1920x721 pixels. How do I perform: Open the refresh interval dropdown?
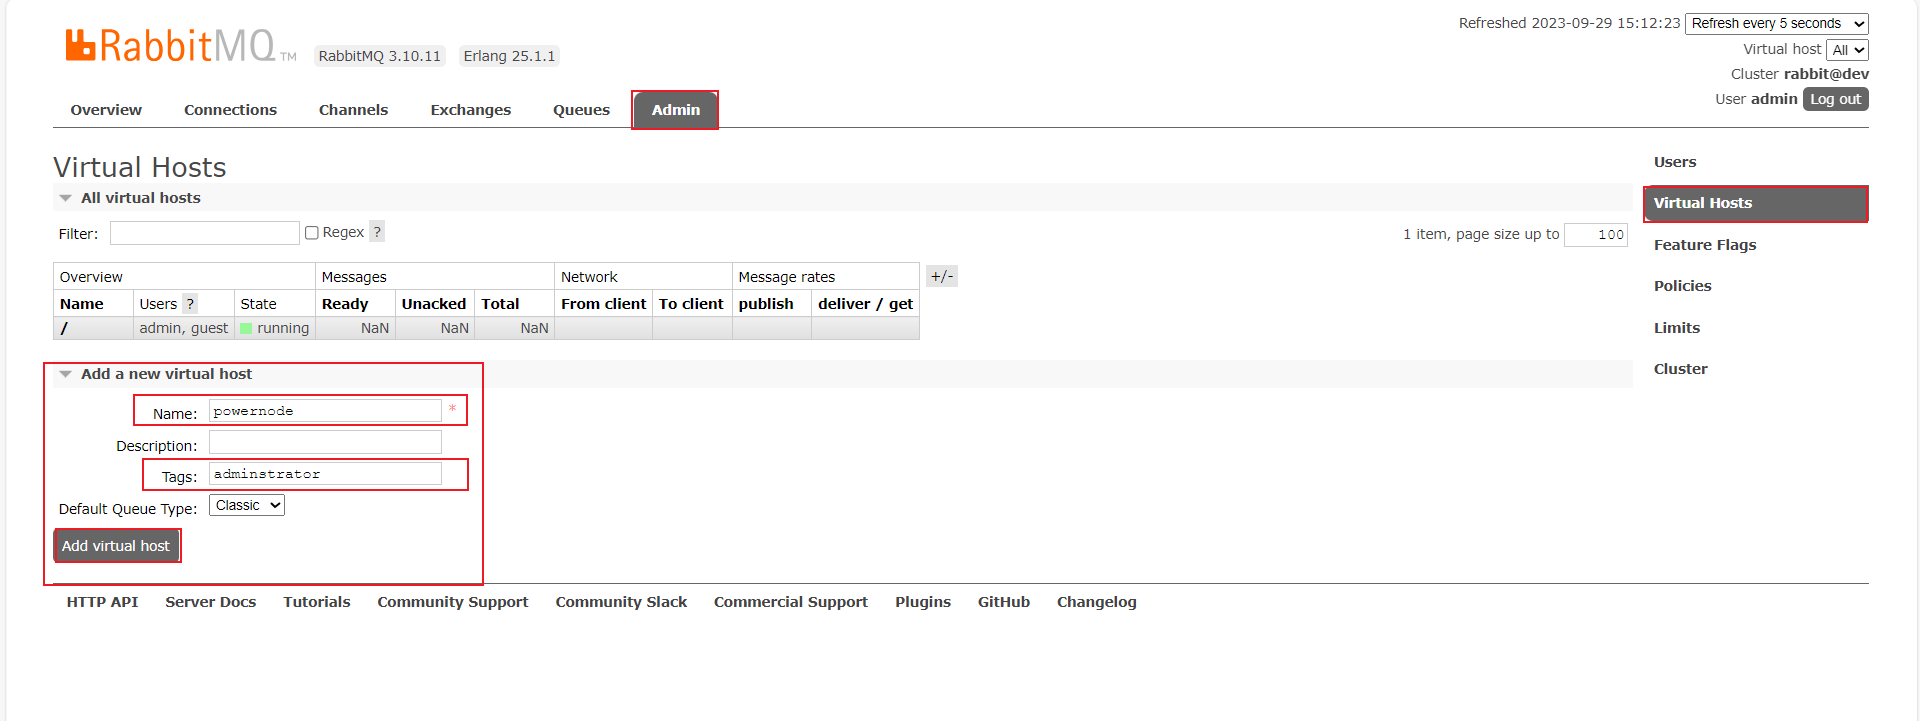1777,23
